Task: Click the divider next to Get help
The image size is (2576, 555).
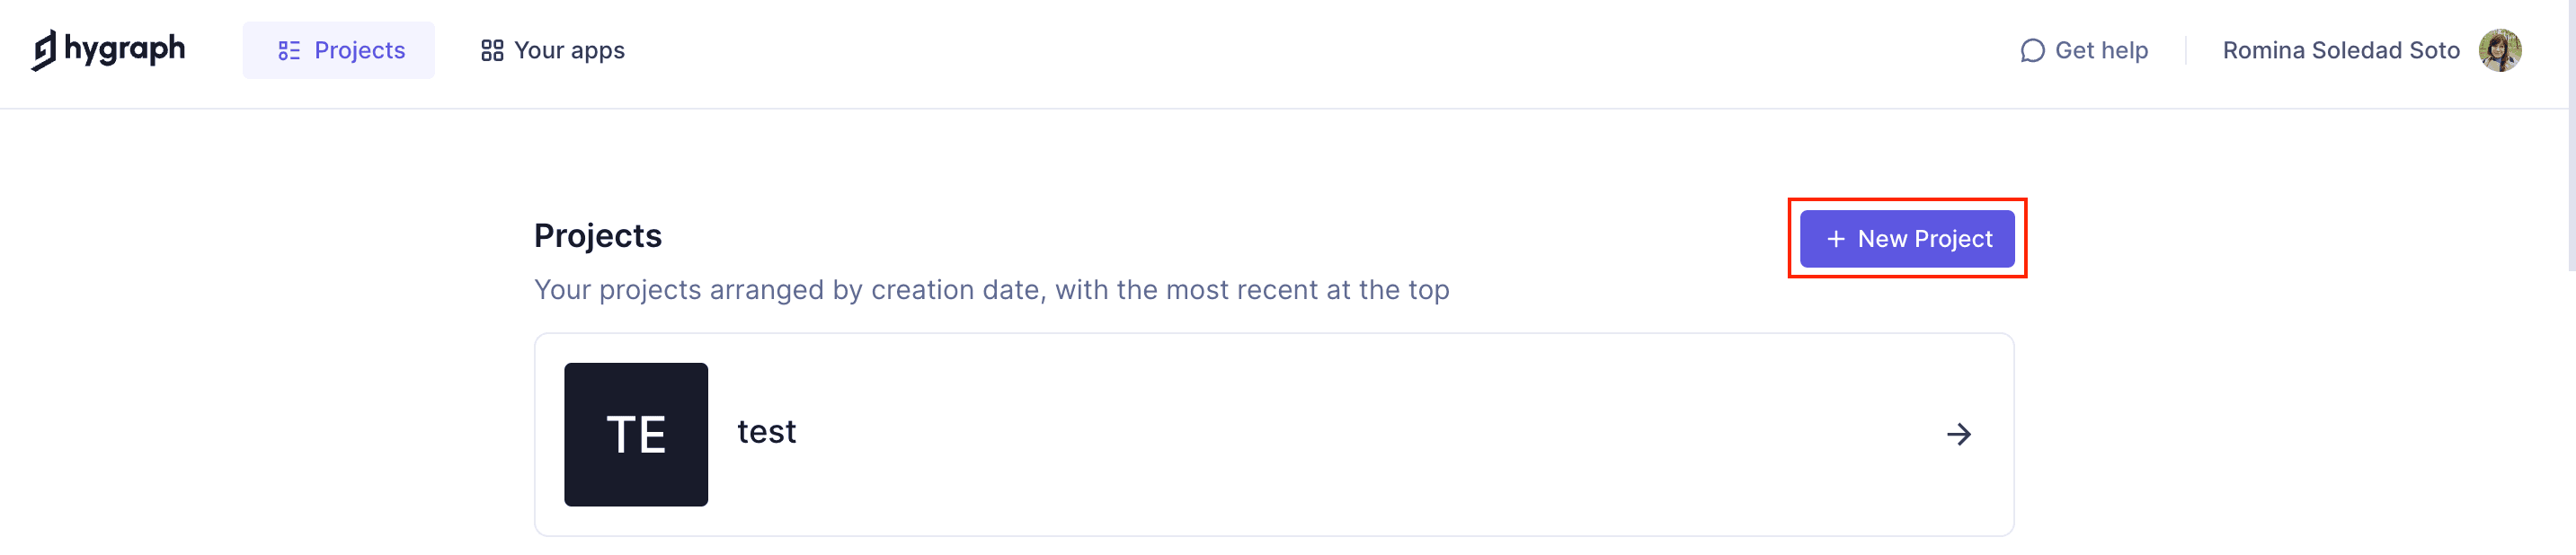Action: [x=2186, y=51]
